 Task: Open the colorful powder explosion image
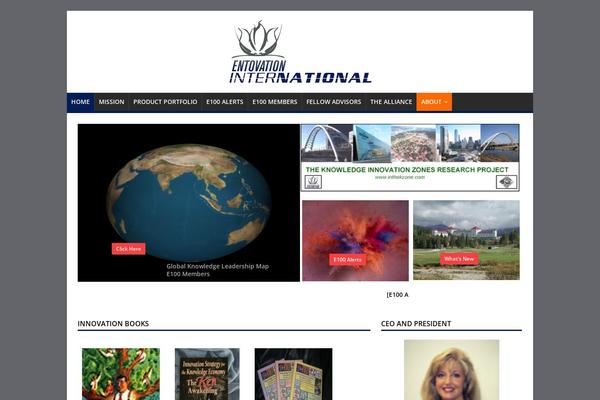[x=355, y=240]
